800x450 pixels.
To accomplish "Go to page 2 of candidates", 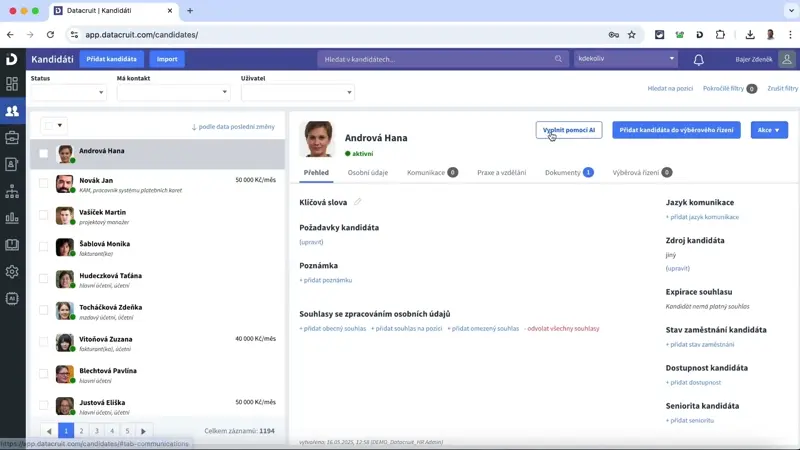I will coord(81,431).
